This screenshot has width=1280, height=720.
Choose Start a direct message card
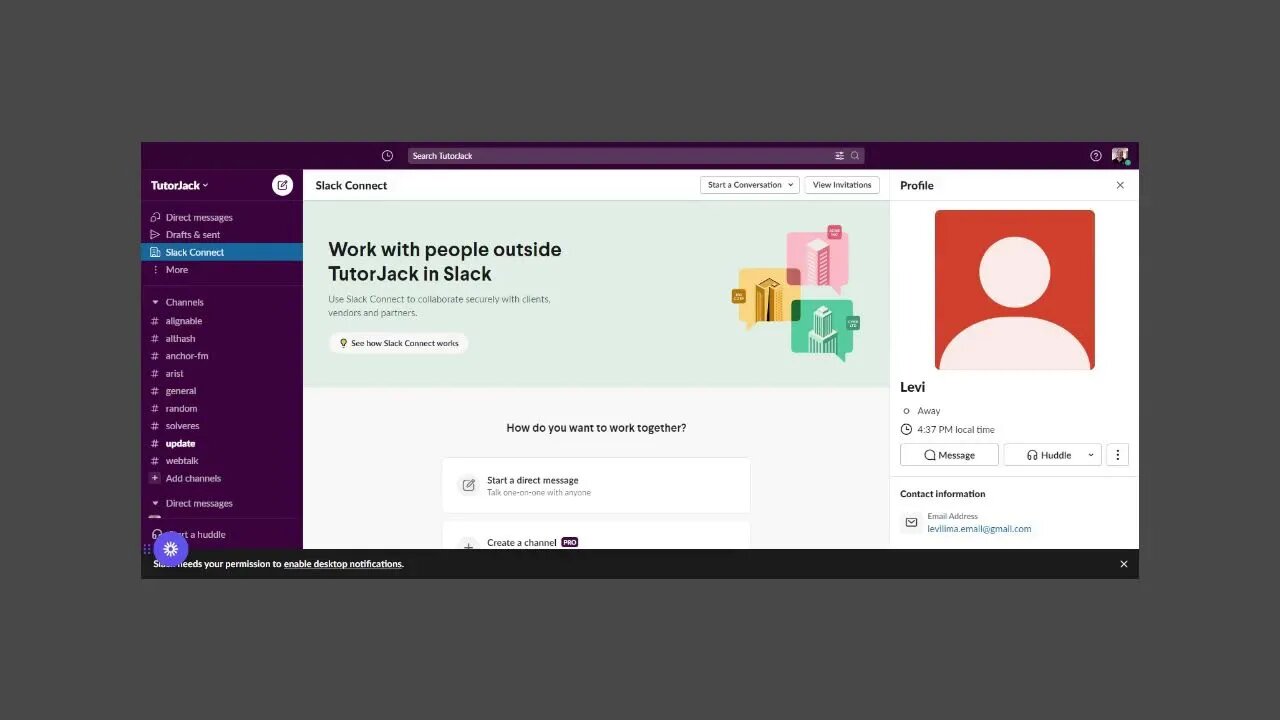(x=596, y=485)
